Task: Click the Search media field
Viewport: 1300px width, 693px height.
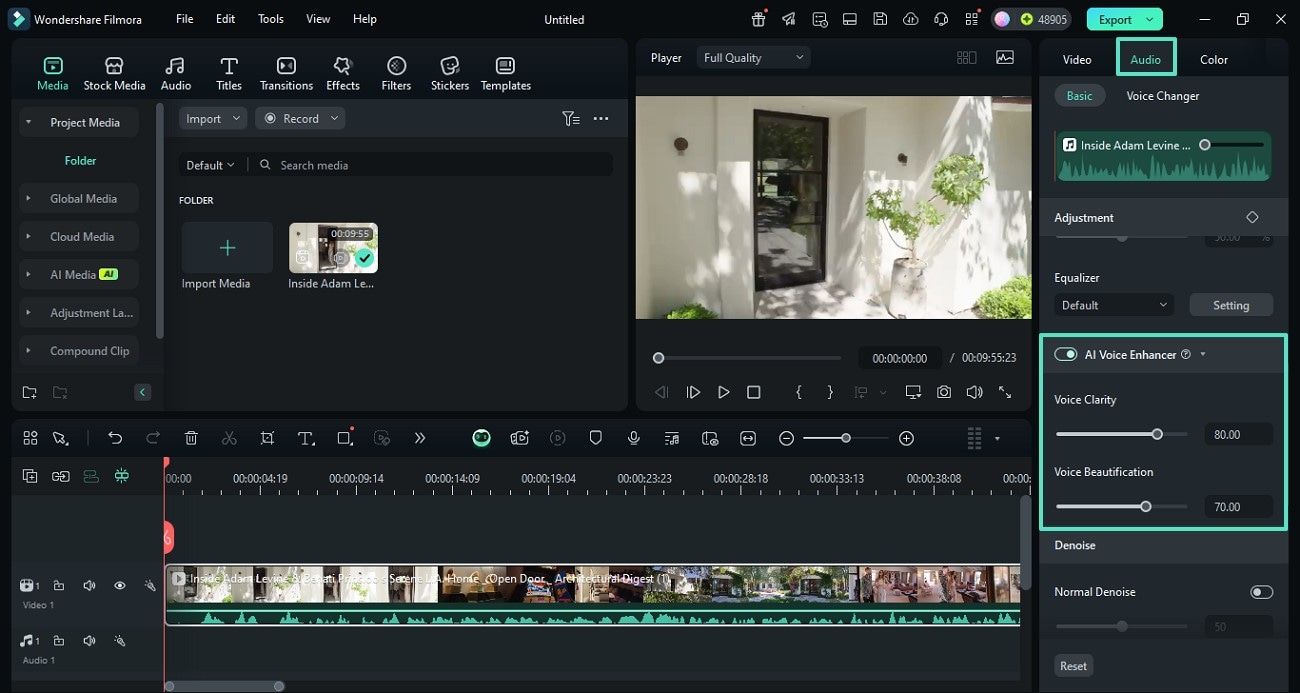Action: tap(434, 165)
